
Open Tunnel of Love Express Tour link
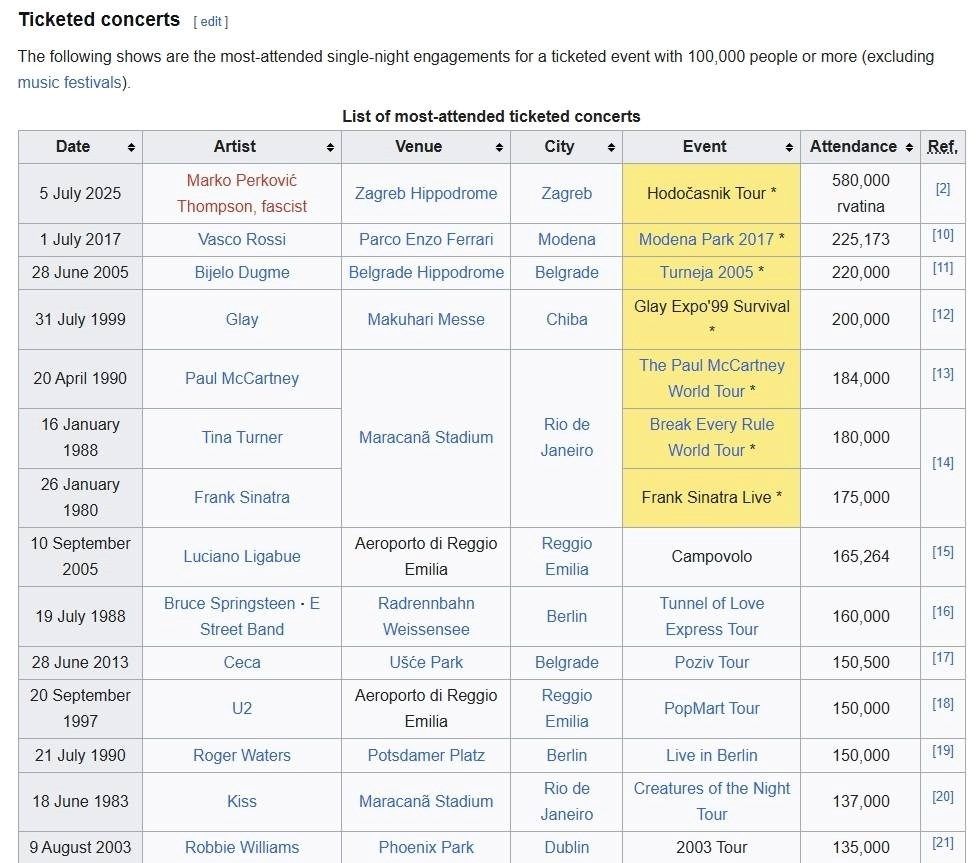coord(711,616)
